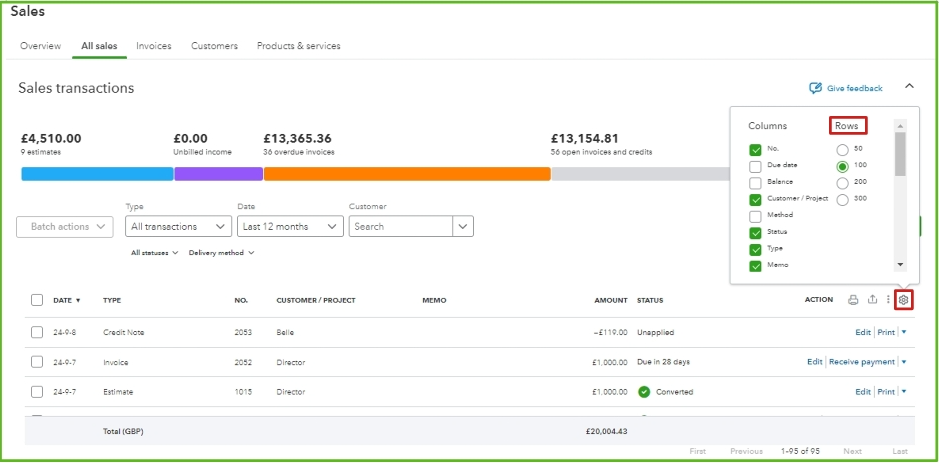Enable the Due date column checkbox
Screen dimensions: 939x463
[756, 165]
